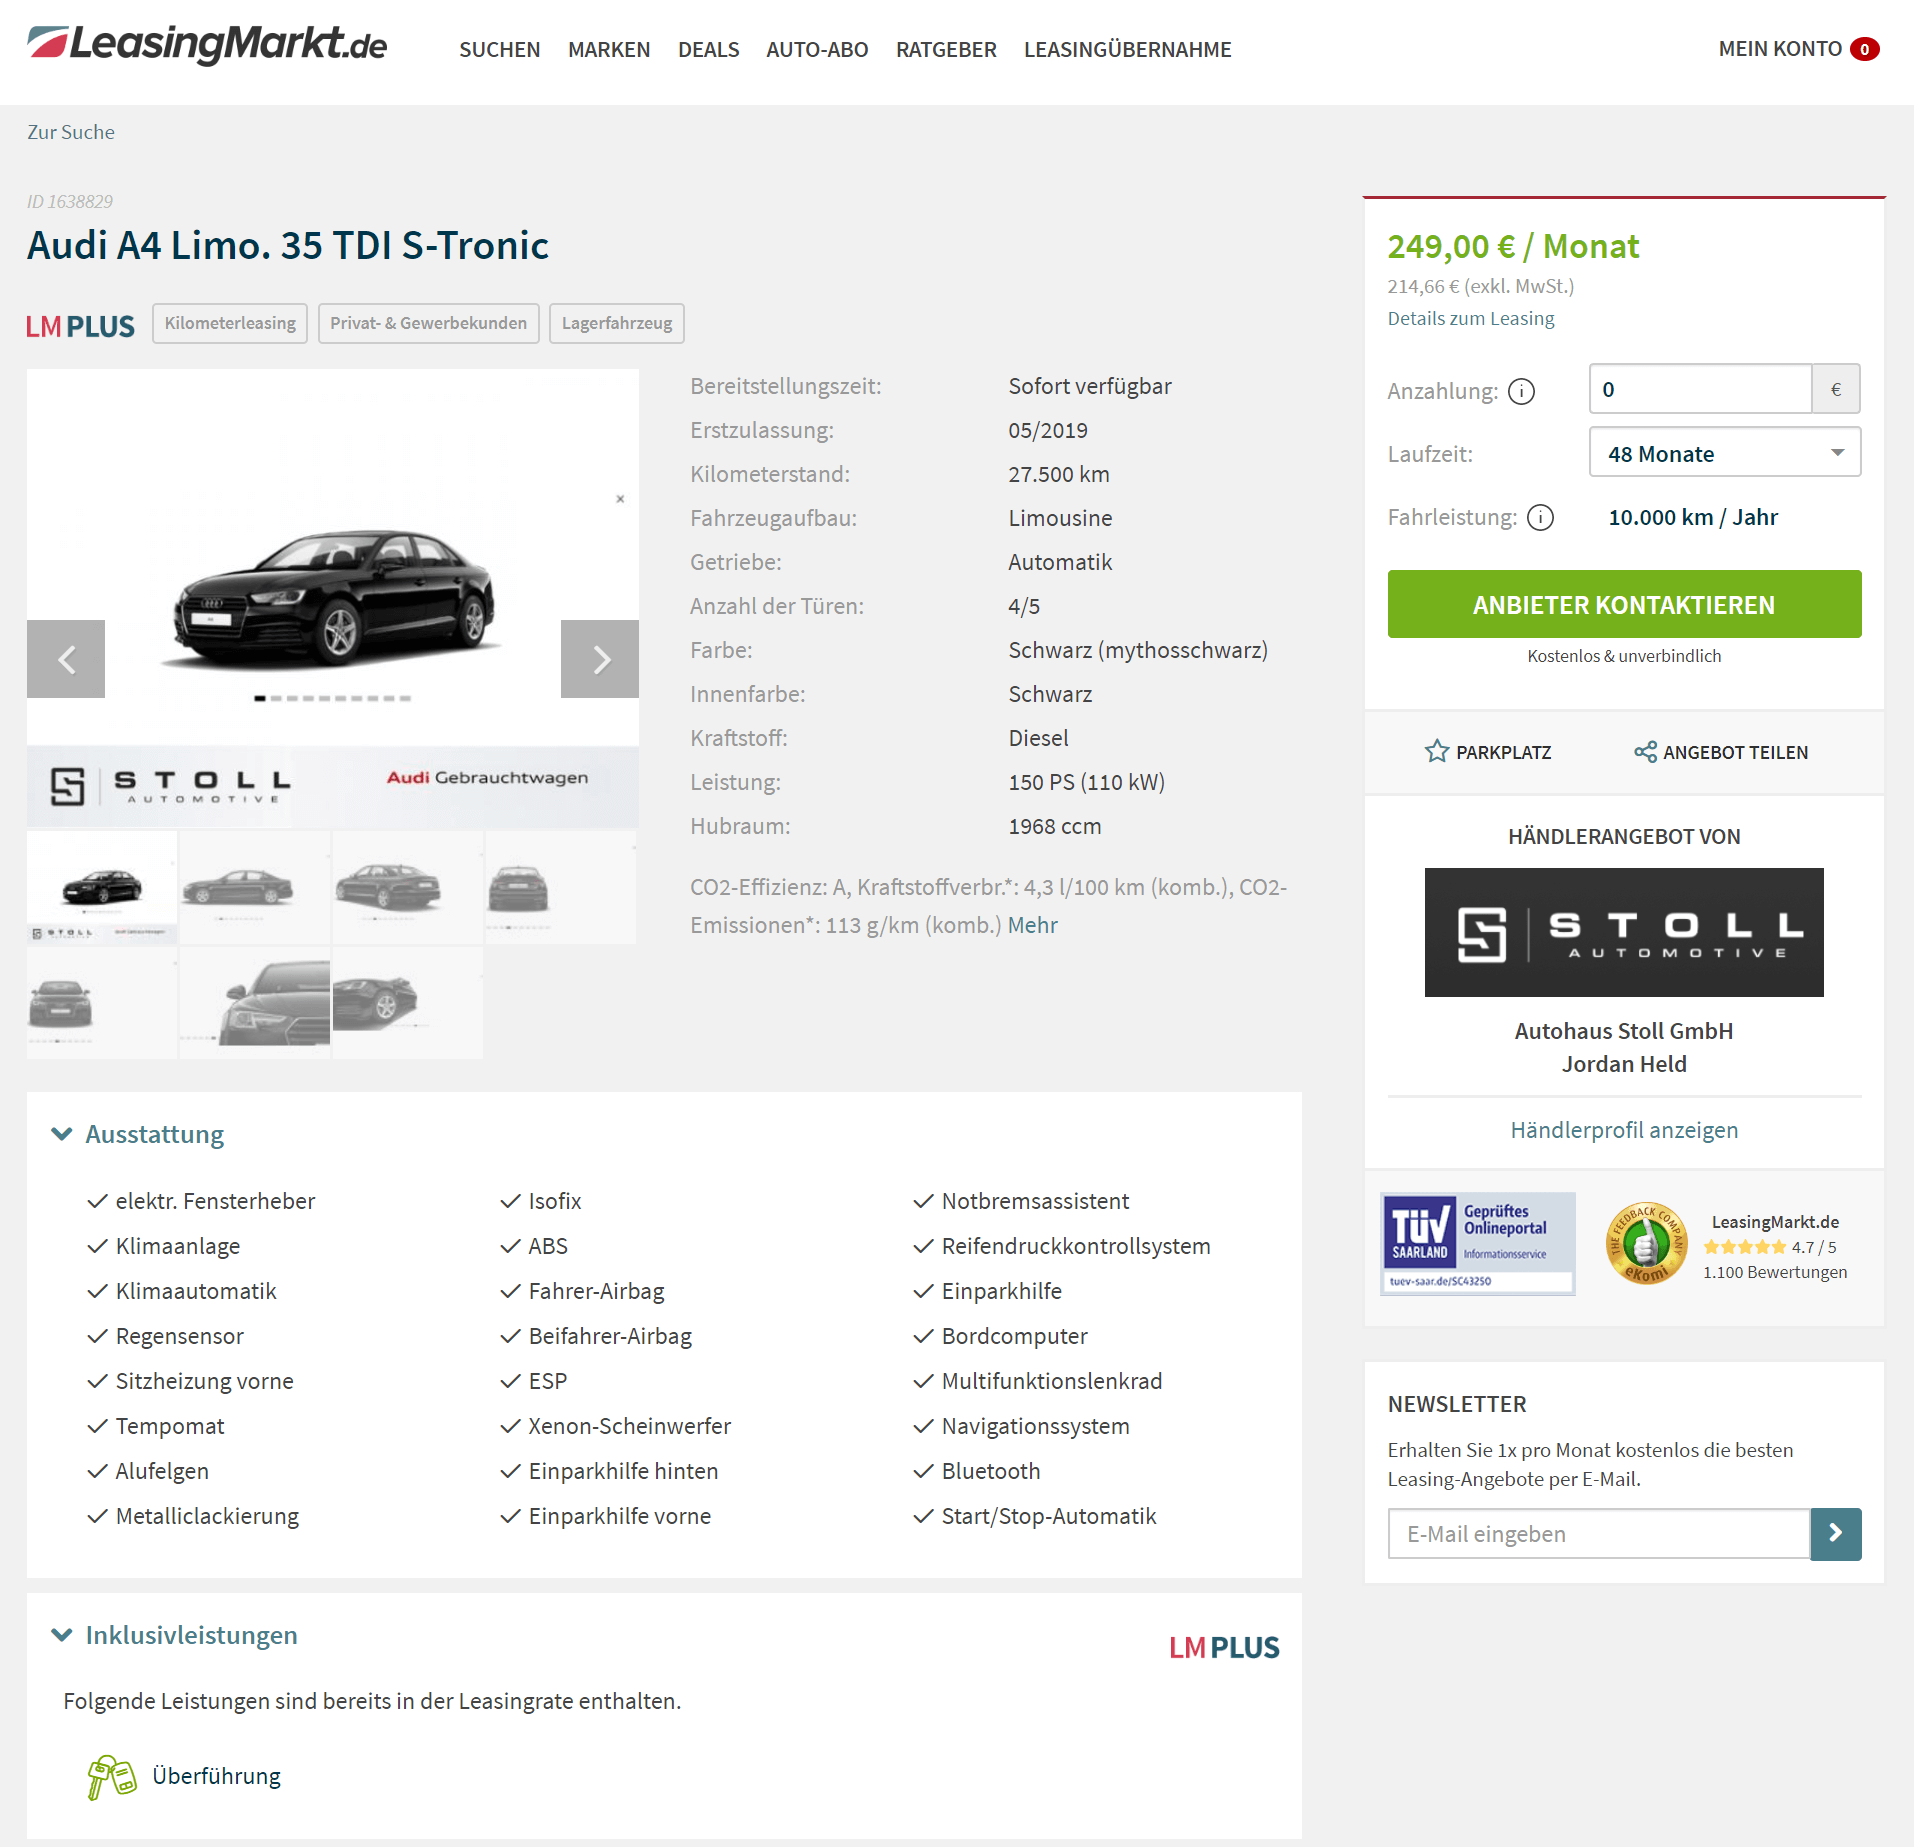The image size is (1914, 1847).
Task: Submit newsletter with arrow button
Action: (1836, 1534)
